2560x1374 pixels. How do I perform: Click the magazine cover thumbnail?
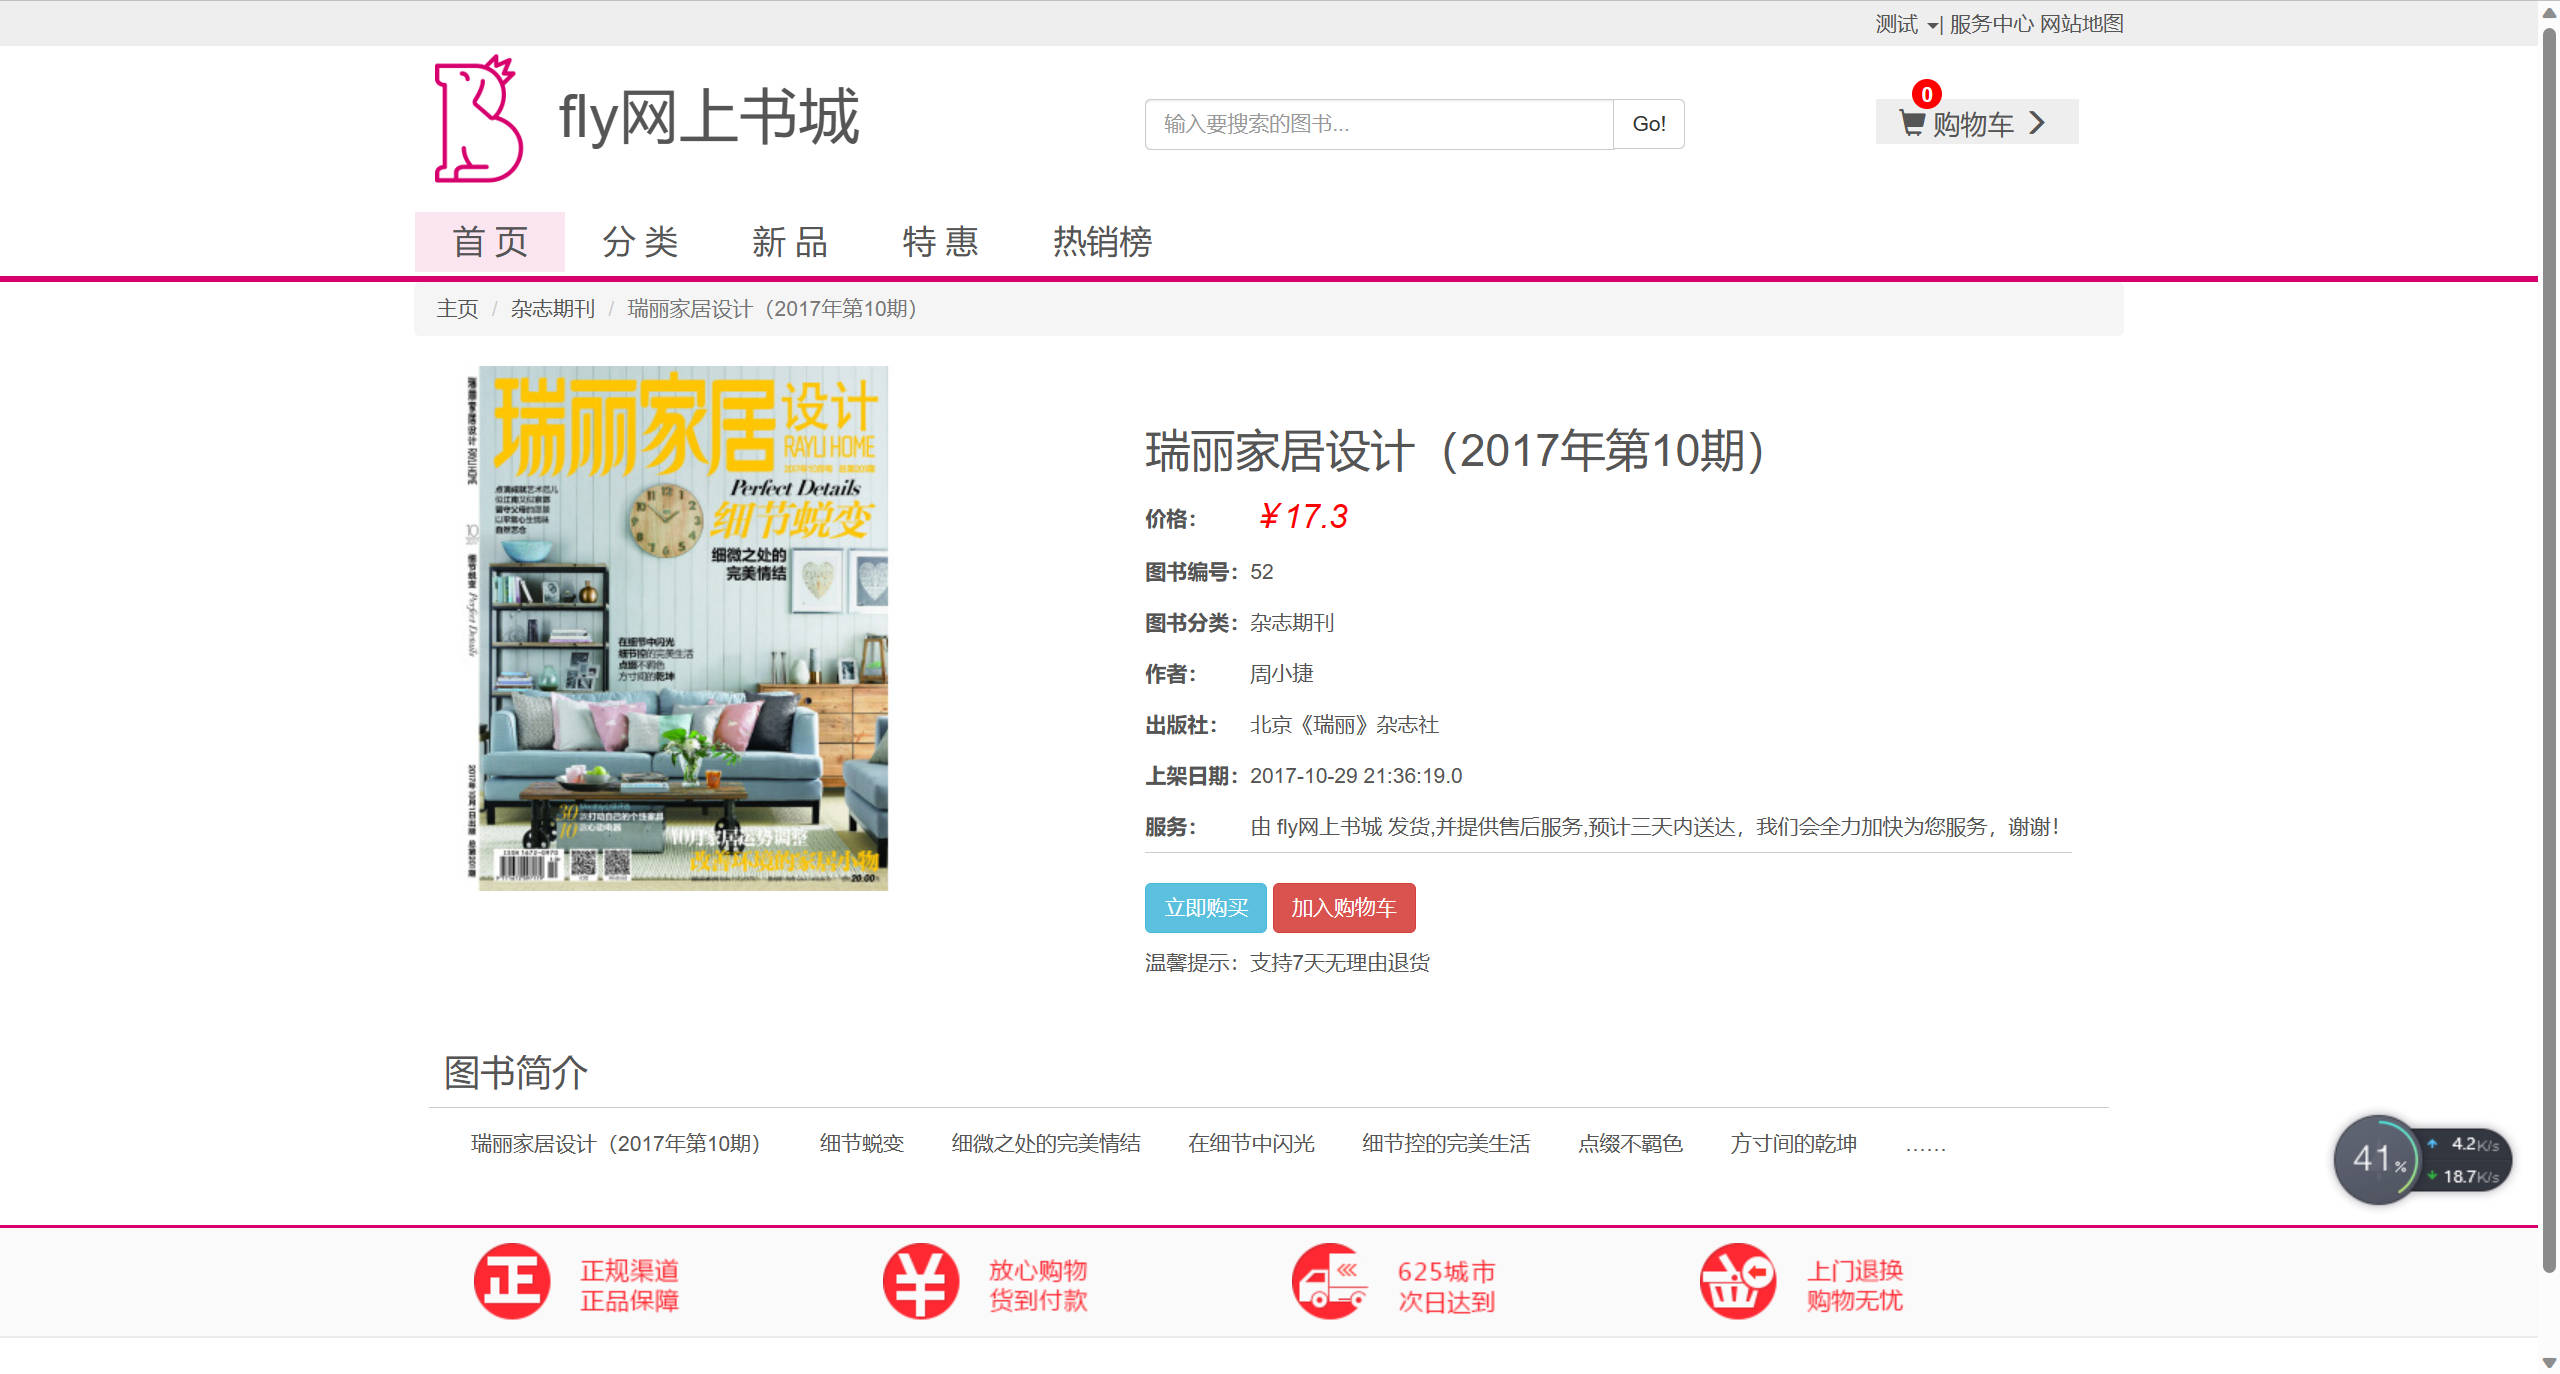(678, 628)
